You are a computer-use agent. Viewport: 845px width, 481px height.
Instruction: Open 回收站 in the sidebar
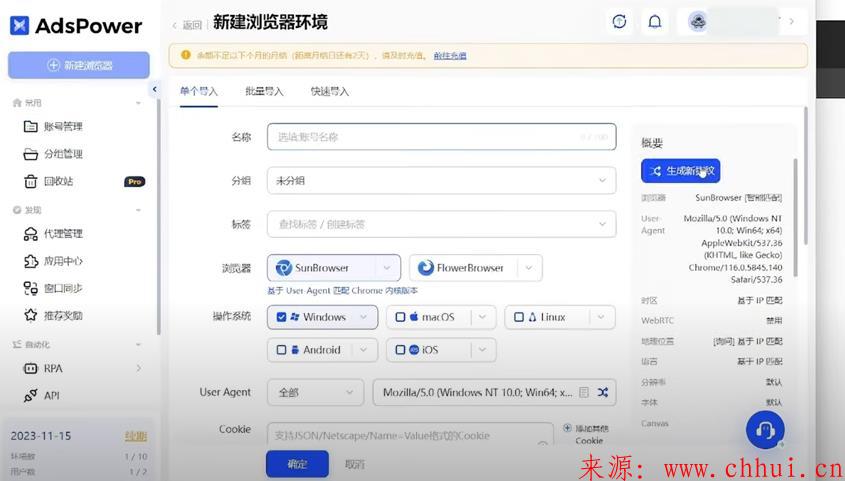[48, 182]
